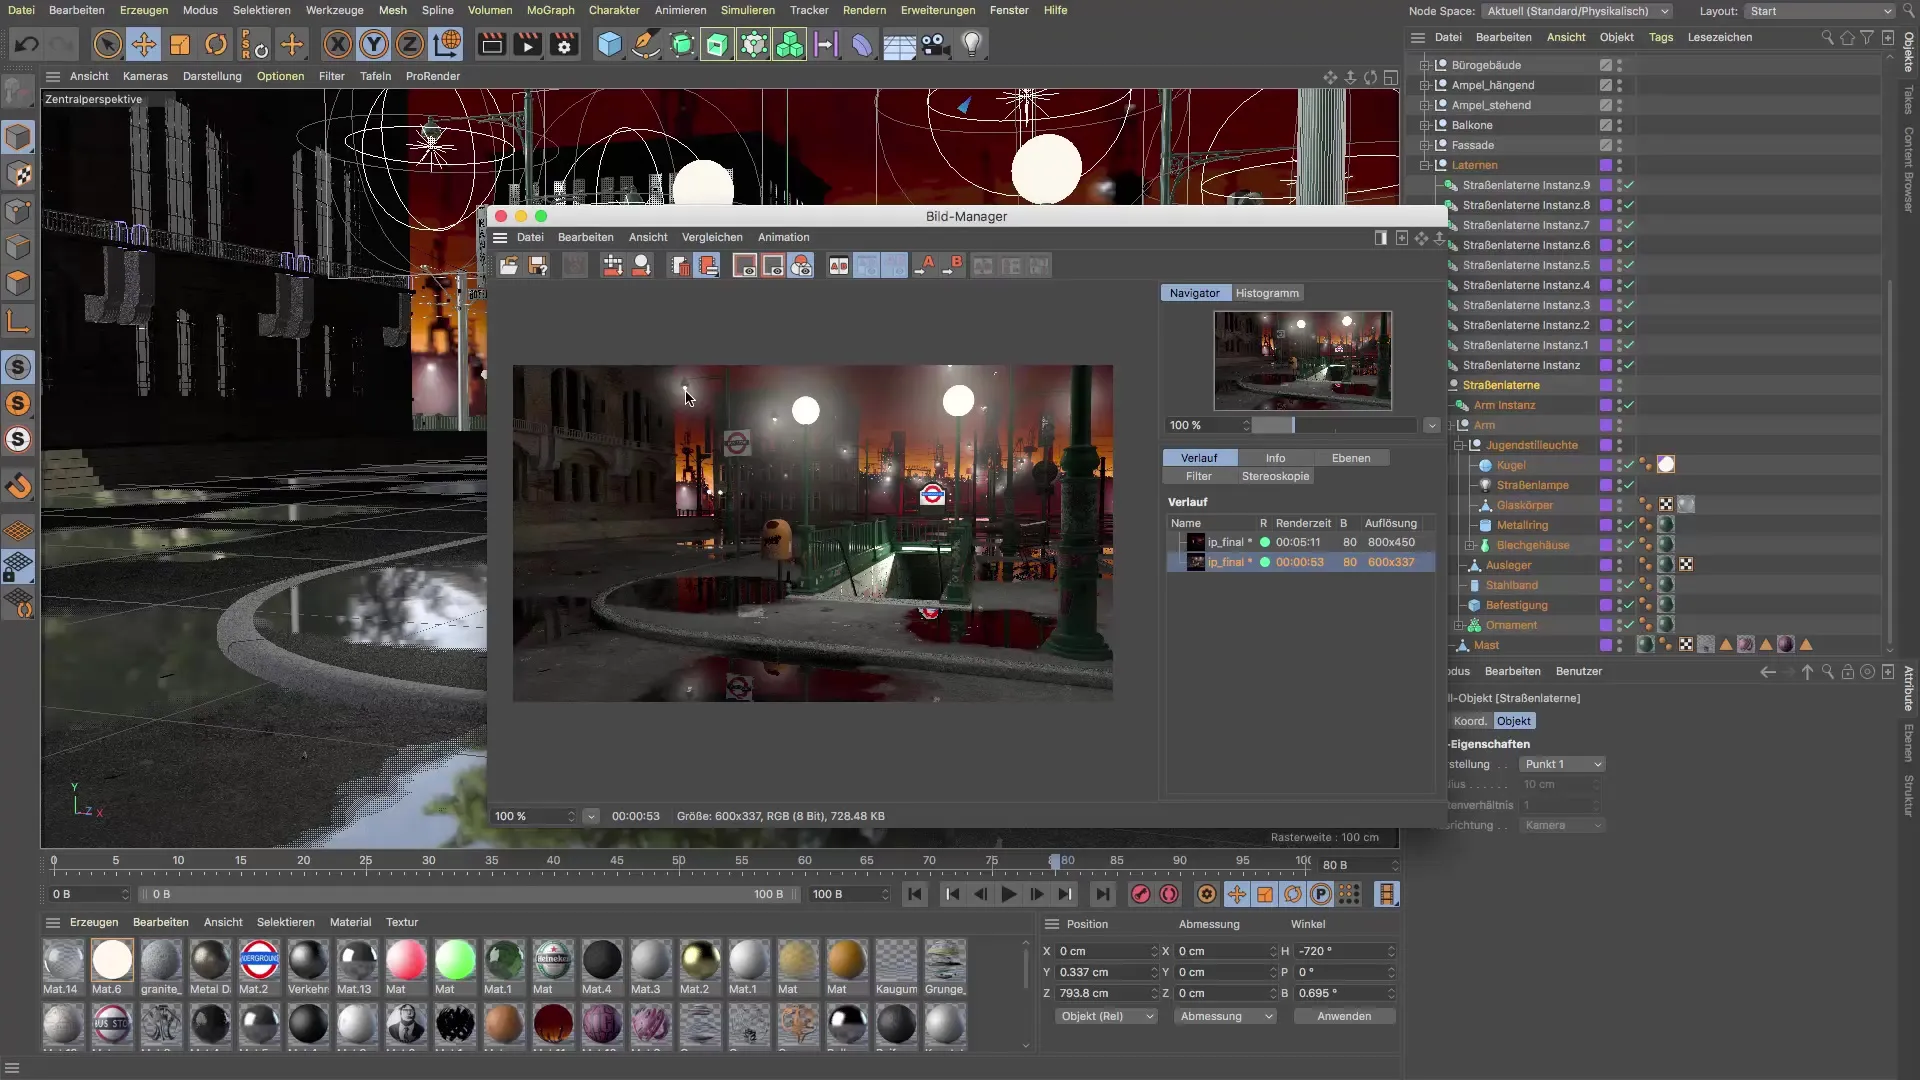
Task: Click the Open file icon in the Bild-Manager
Action: pyautogui.click(x=509, y=265)
